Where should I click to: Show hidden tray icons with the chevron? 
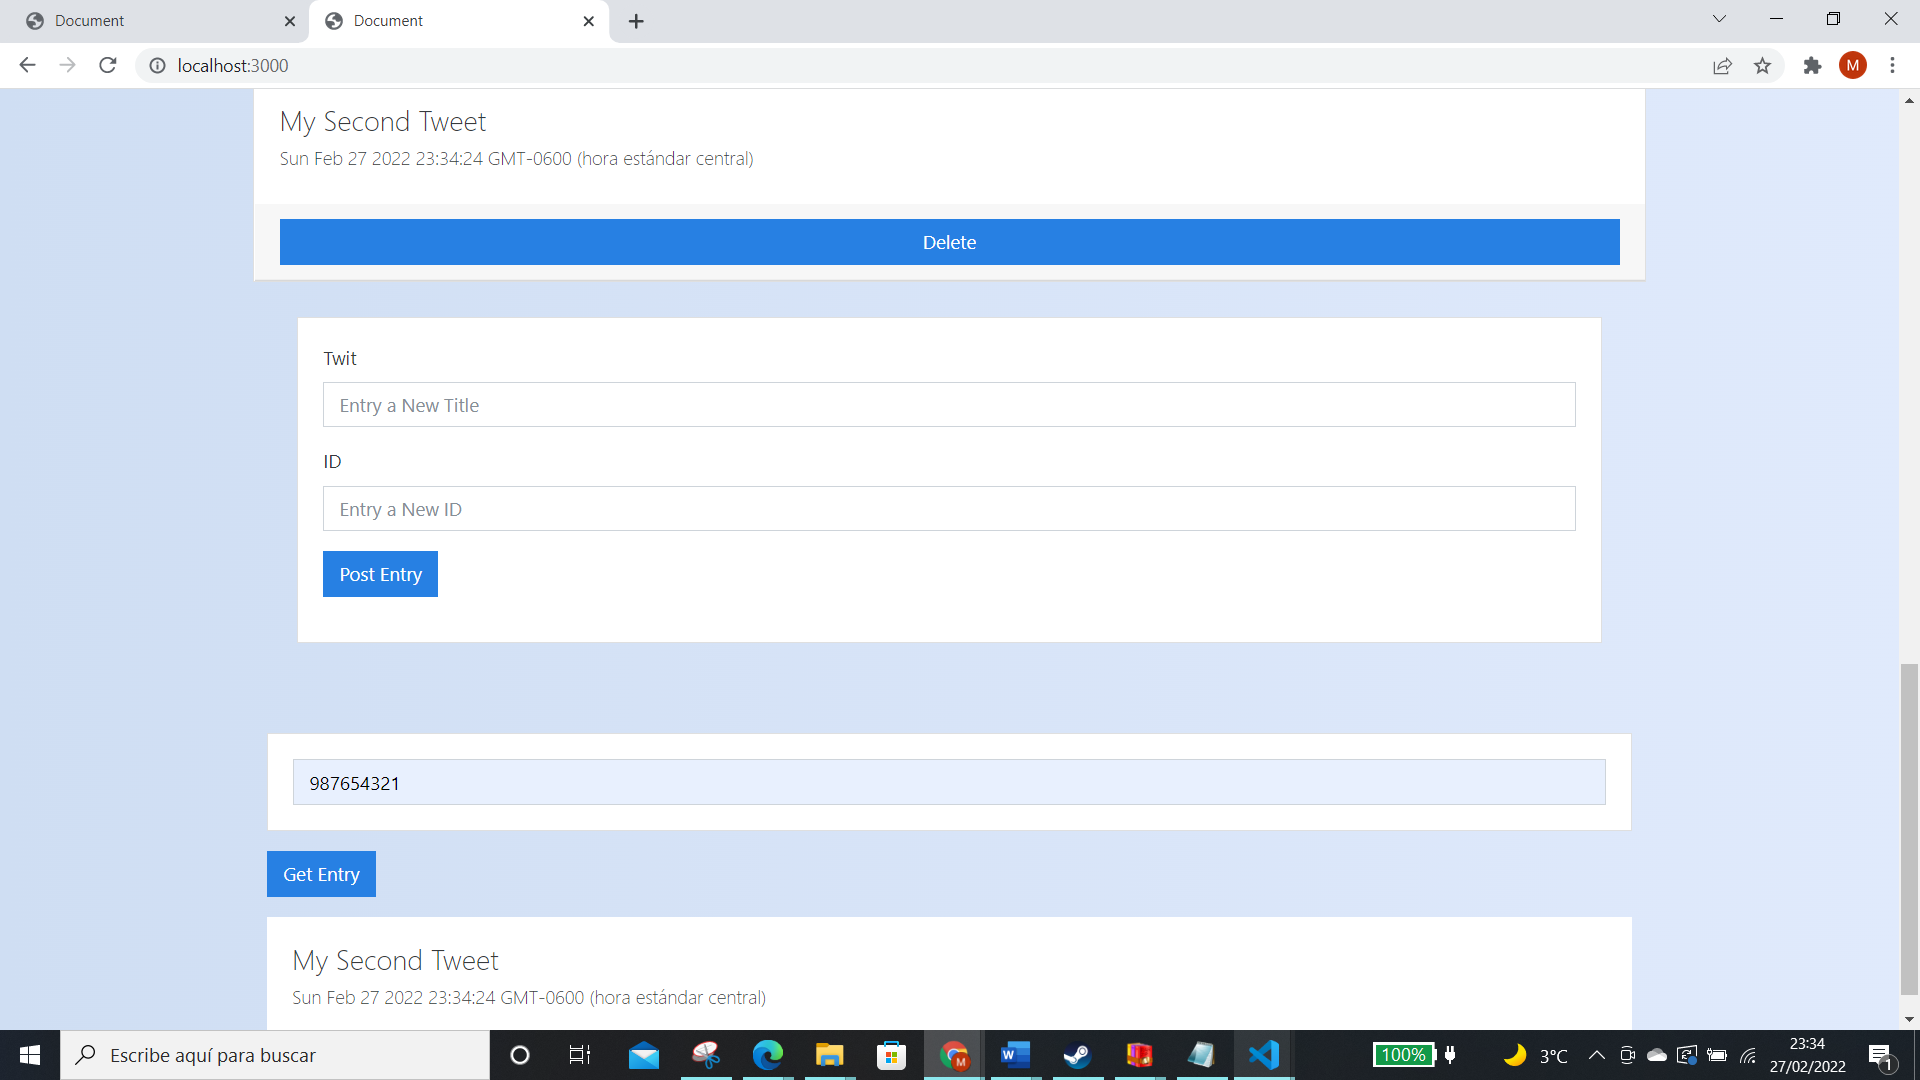pyautogui.click(x=1596, y=1055)
